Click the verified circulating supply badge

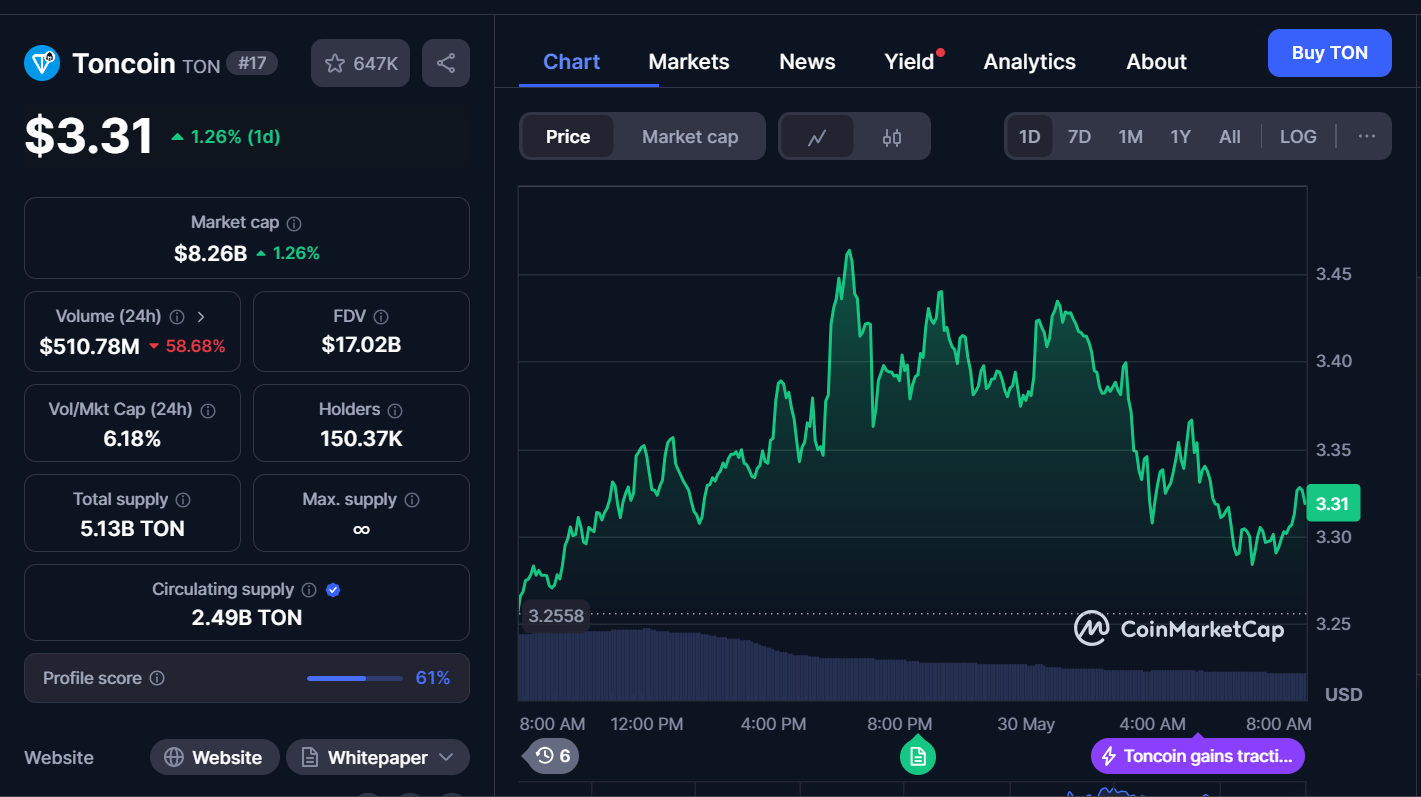[334, 590]
